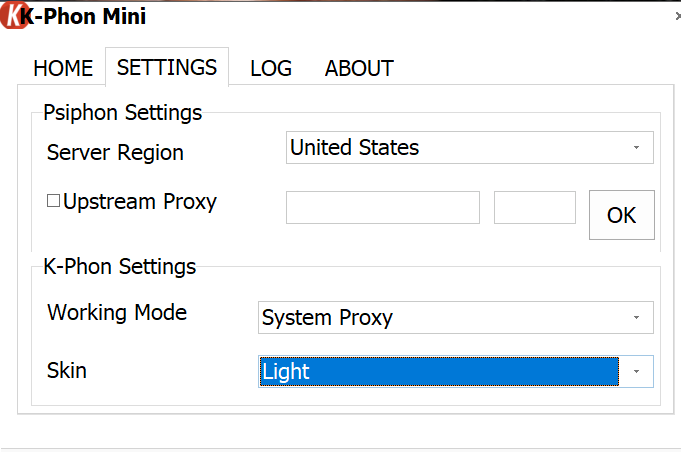681x452 pixels.
Task: Switch to the HOME tab
Action: [63, 69]
